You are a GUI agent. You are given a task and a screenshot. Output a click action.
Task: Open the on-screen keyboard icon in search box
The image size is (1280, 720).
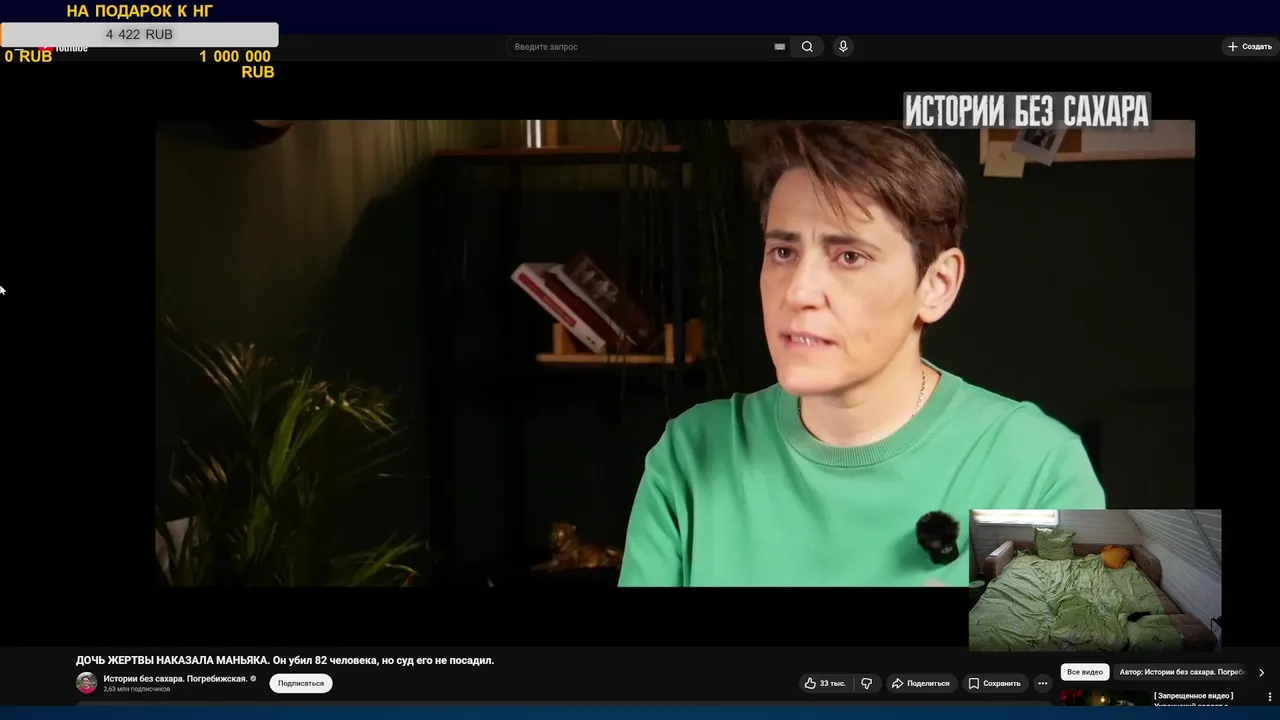(780, 47)
